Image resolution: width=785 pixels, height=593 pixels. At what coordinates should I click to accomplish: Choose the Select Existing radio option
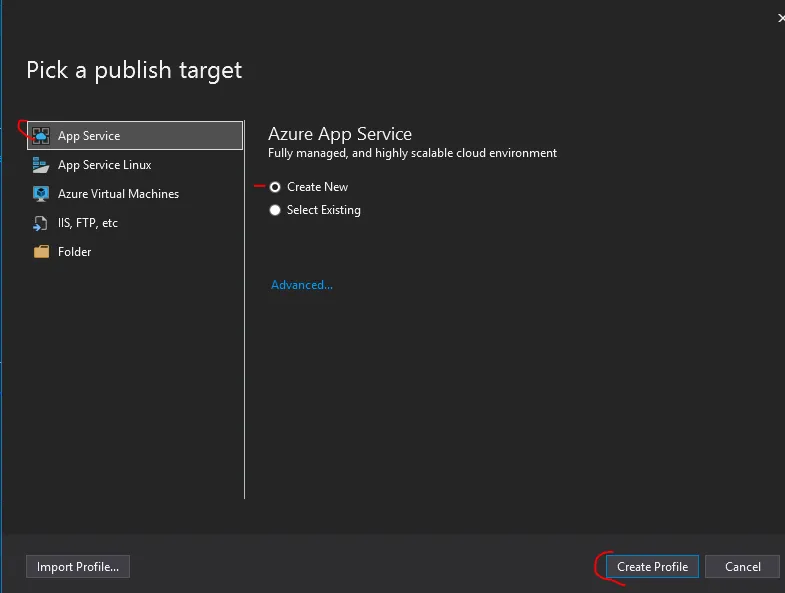pos(275,210)
